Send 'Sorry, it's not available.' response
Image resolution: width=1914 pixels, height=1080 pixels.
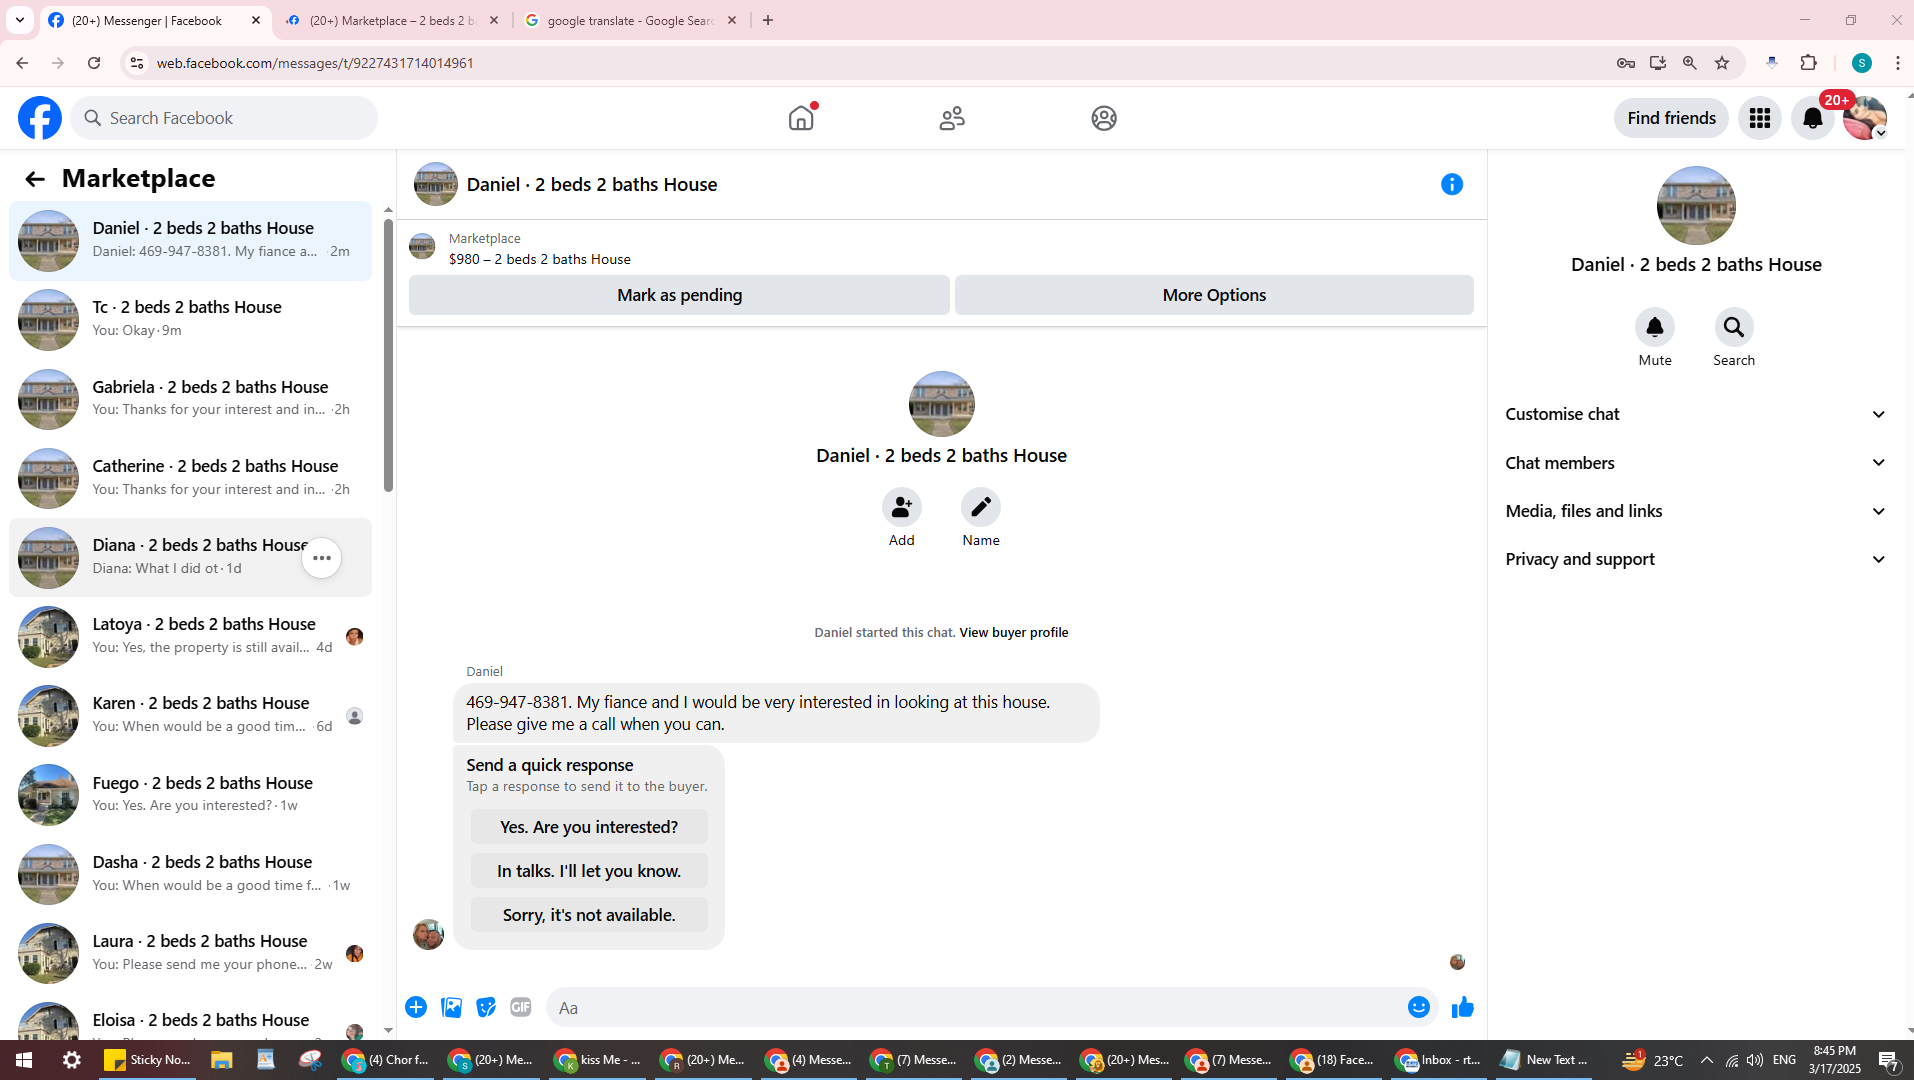pos(589,915)
